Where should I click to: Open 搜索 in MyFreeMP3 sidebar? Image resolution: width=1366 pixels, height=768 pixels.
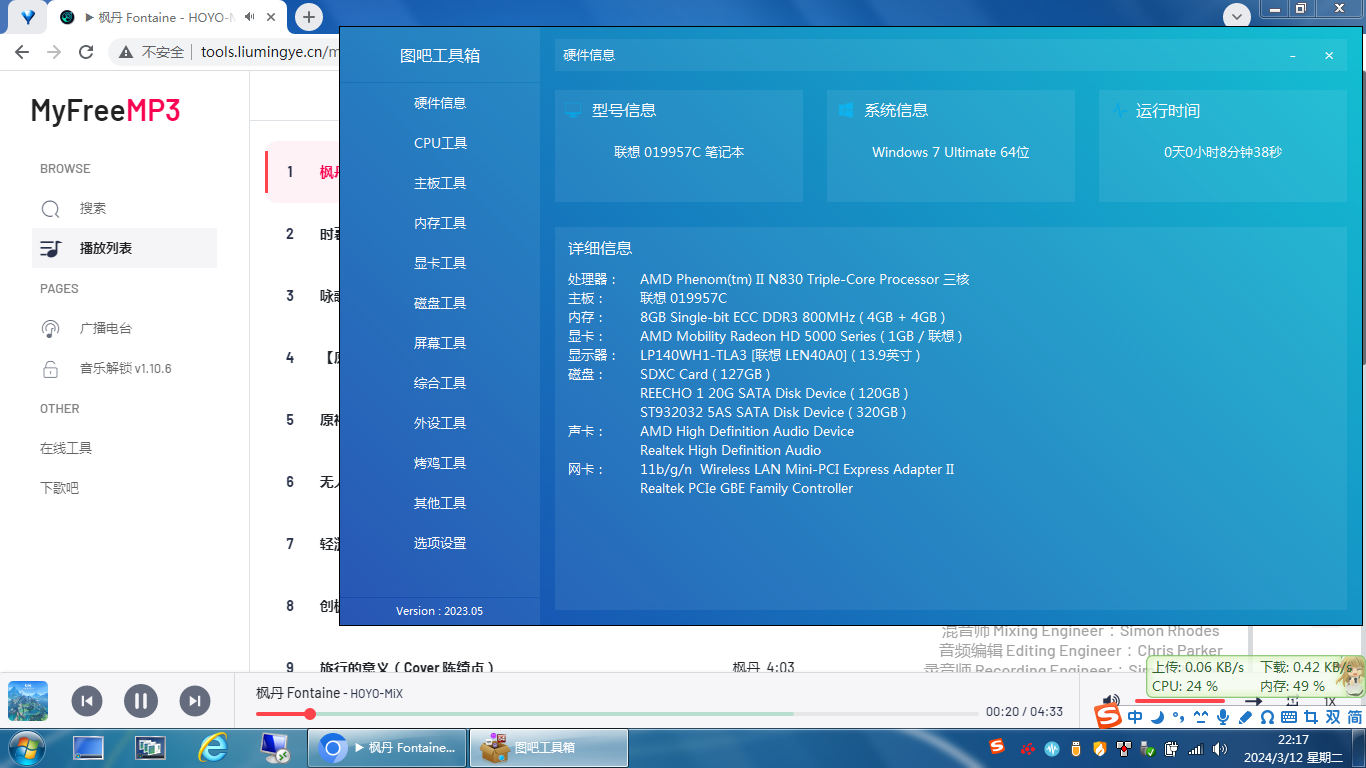124,208
